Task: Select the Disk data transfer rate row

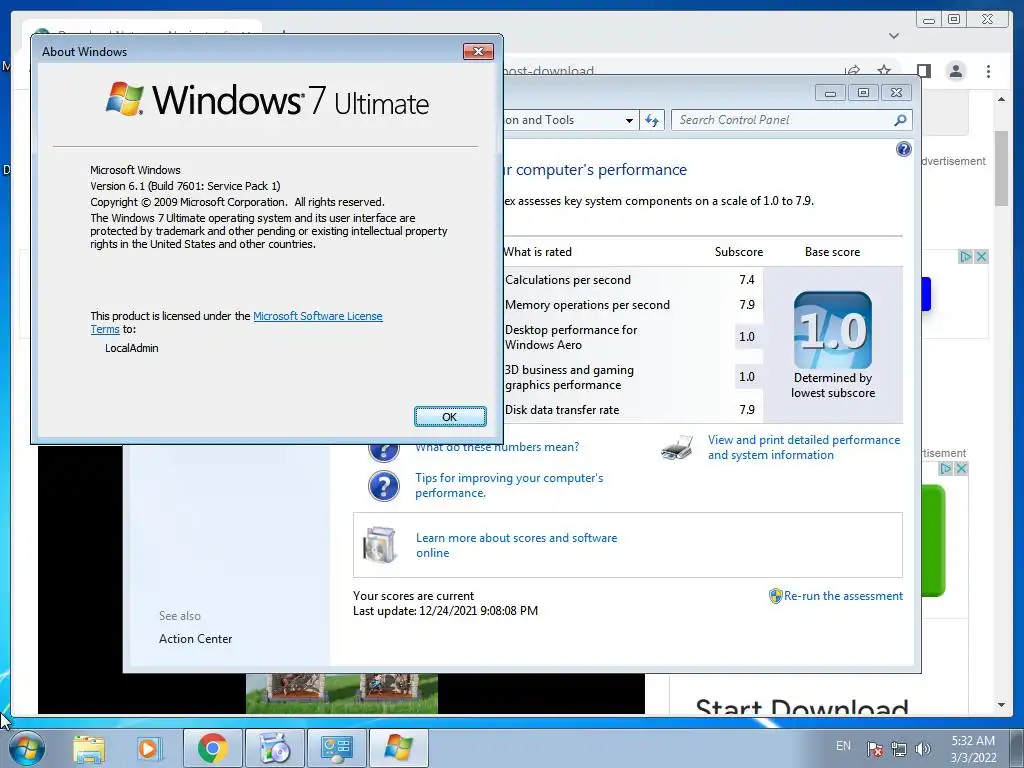Action: point(632,410)
